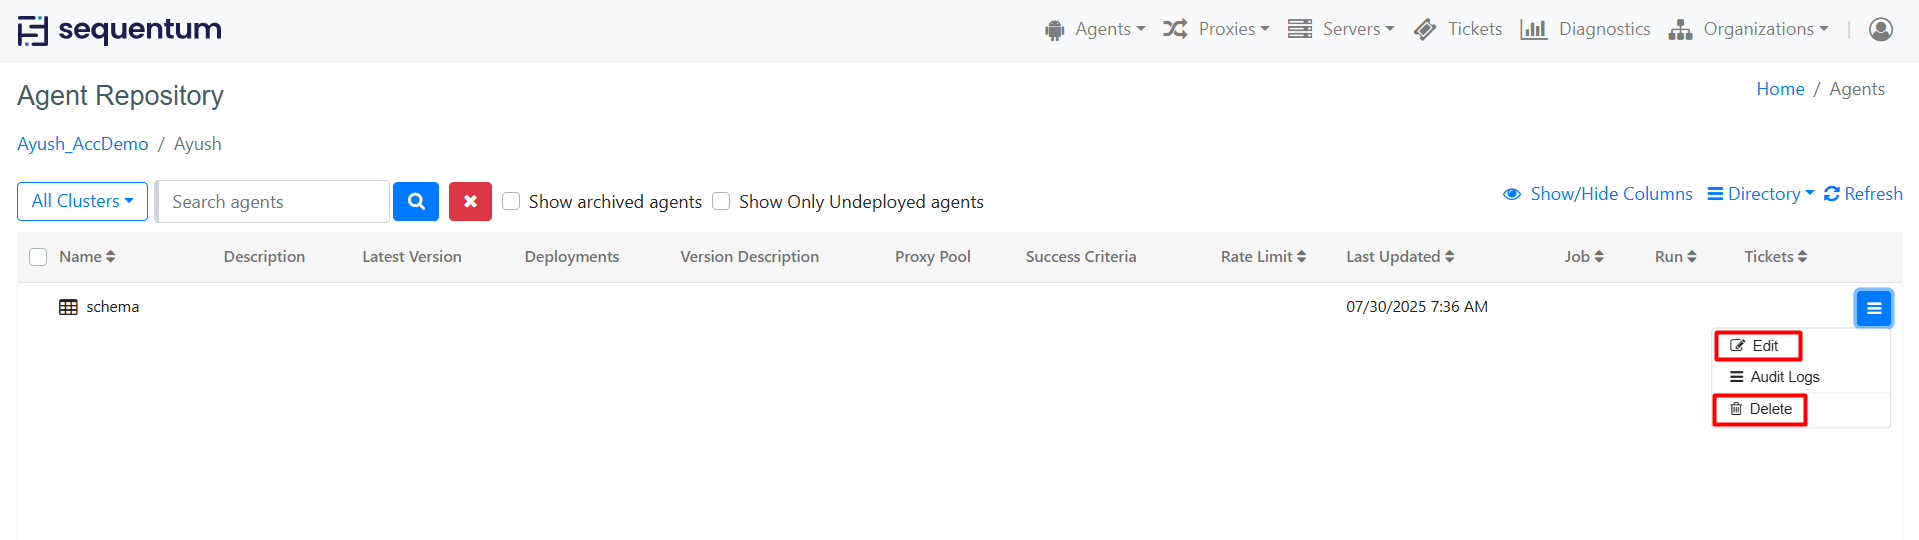Click the blue row actions hamburger button

[x=1873, y=308]
